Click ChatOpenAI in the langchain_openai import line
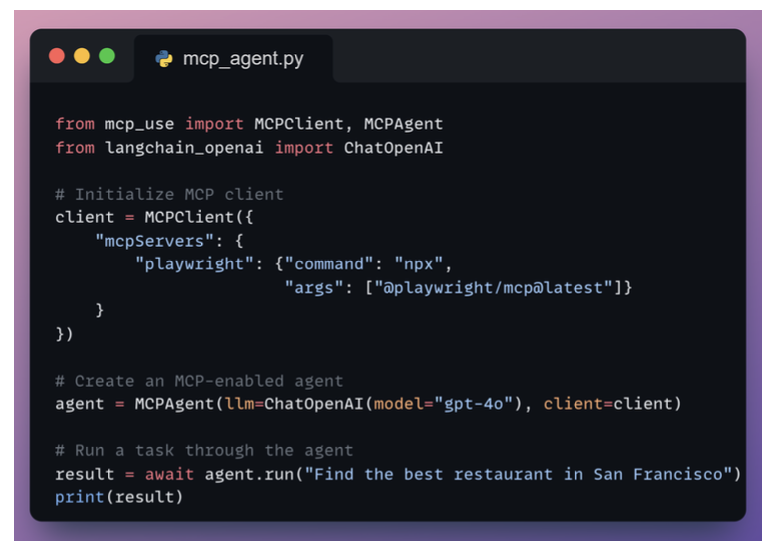This screenshot has width=772, height=552. [x=393, y=148]
